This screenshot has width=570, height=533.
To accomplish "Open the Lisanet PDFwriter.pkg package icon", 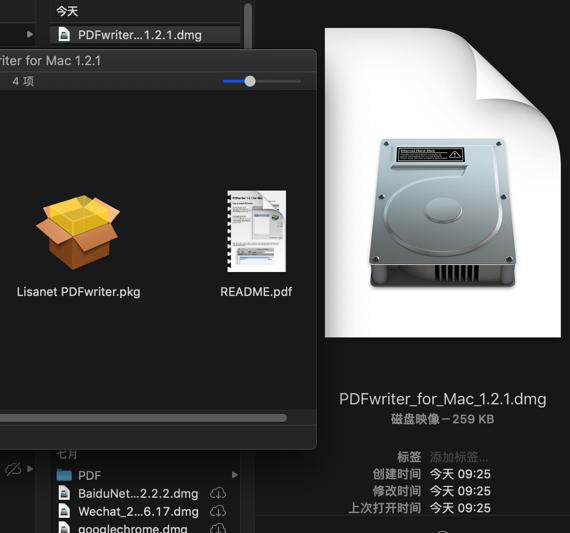I will coord(78,232).
